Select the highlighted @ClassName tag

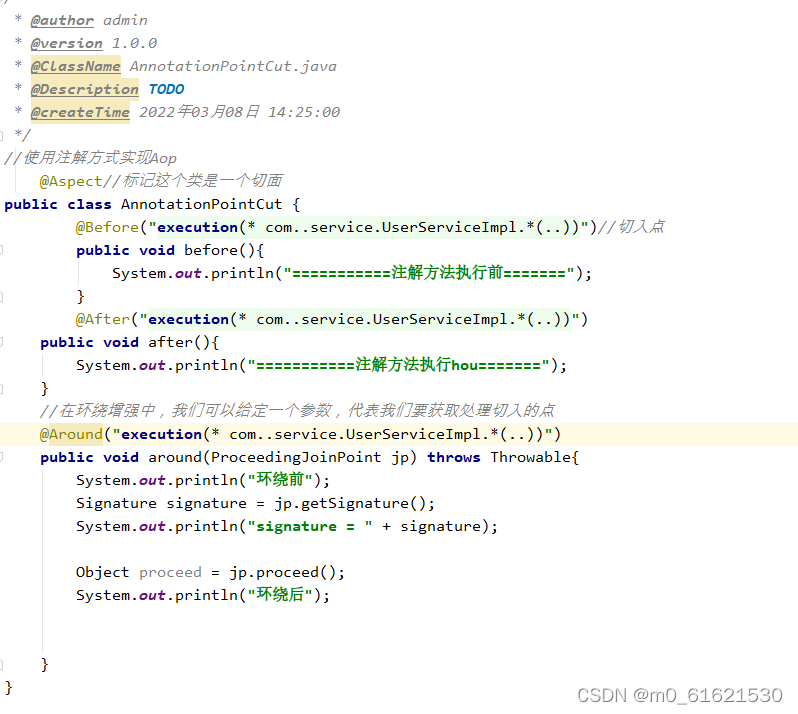point(75,66)
